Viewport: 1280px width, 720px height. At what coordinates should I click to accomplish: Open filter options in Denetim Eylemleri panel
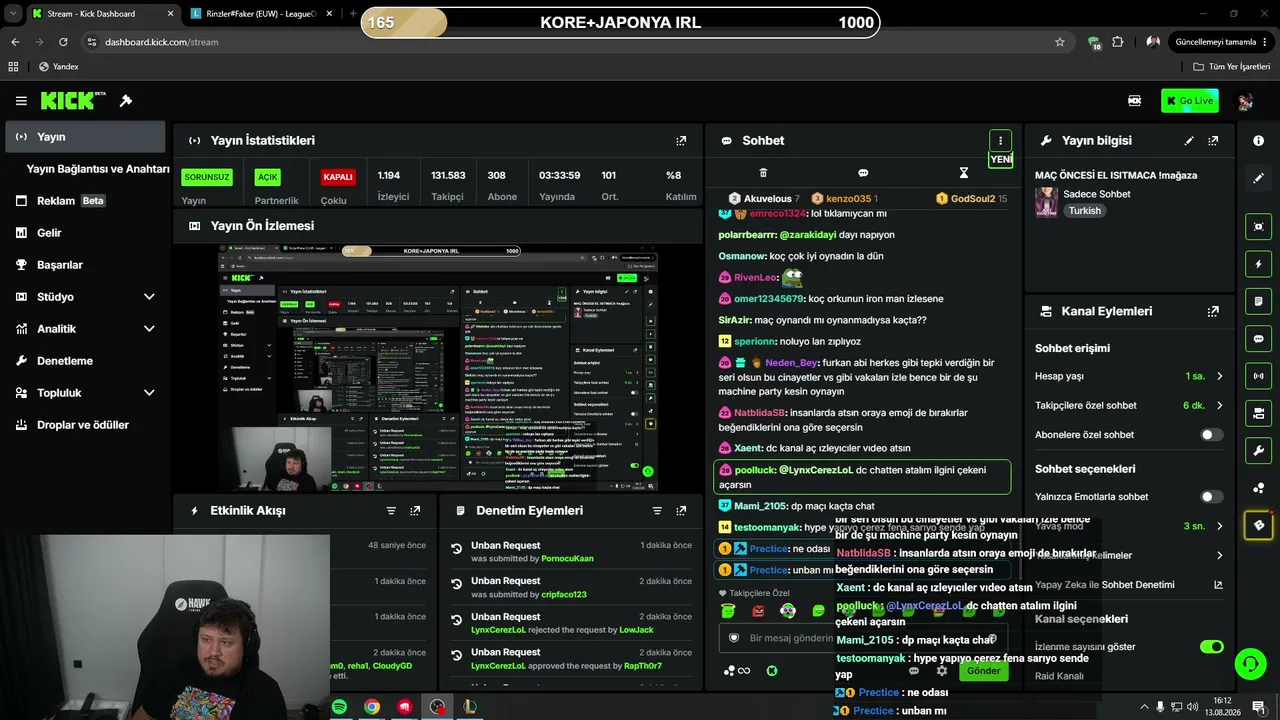click(657, 511)
